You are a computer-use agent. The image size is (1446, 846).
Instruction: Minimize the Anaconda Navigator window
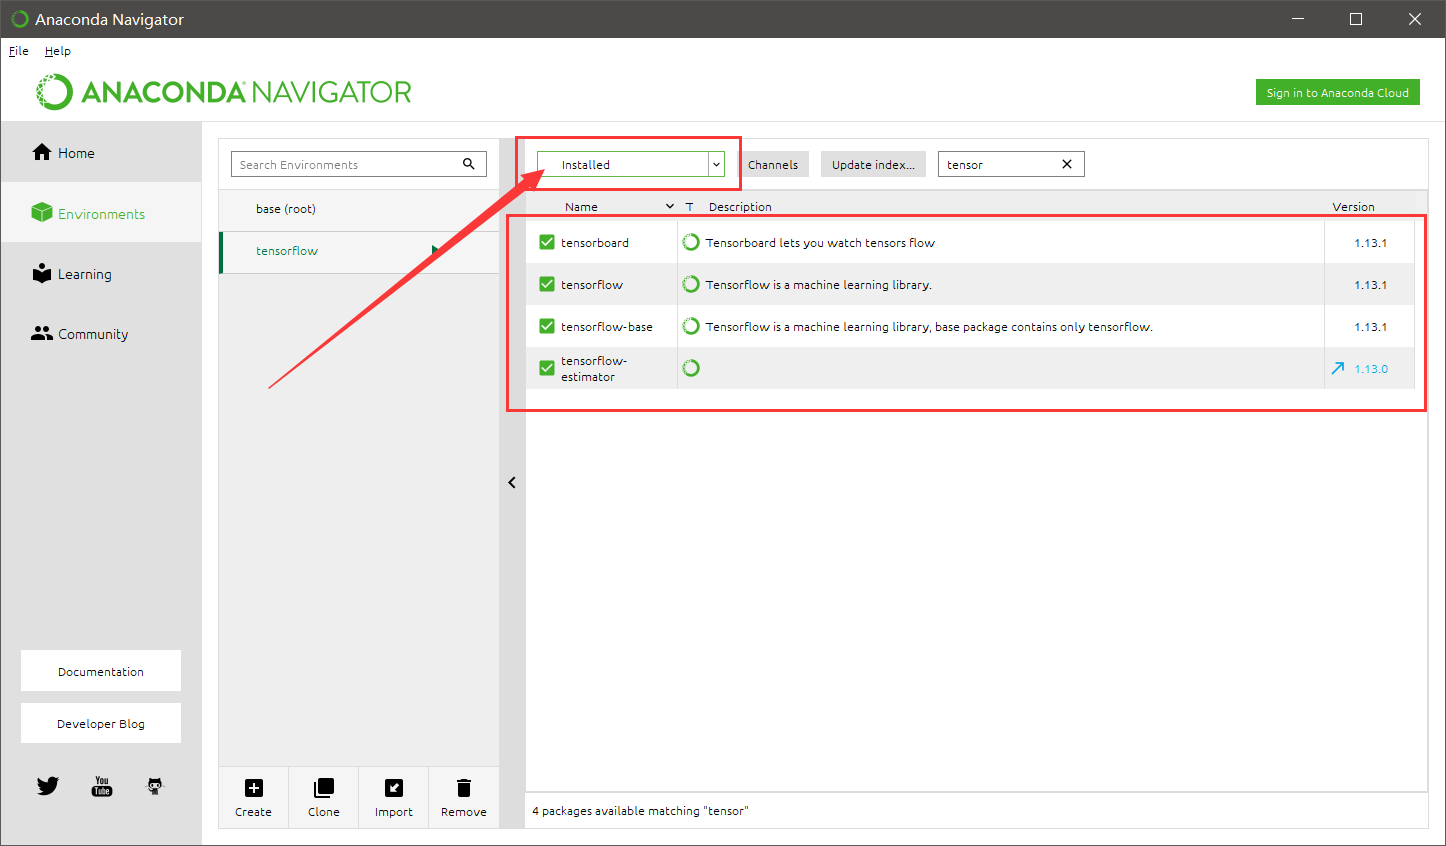point(1298,19)
